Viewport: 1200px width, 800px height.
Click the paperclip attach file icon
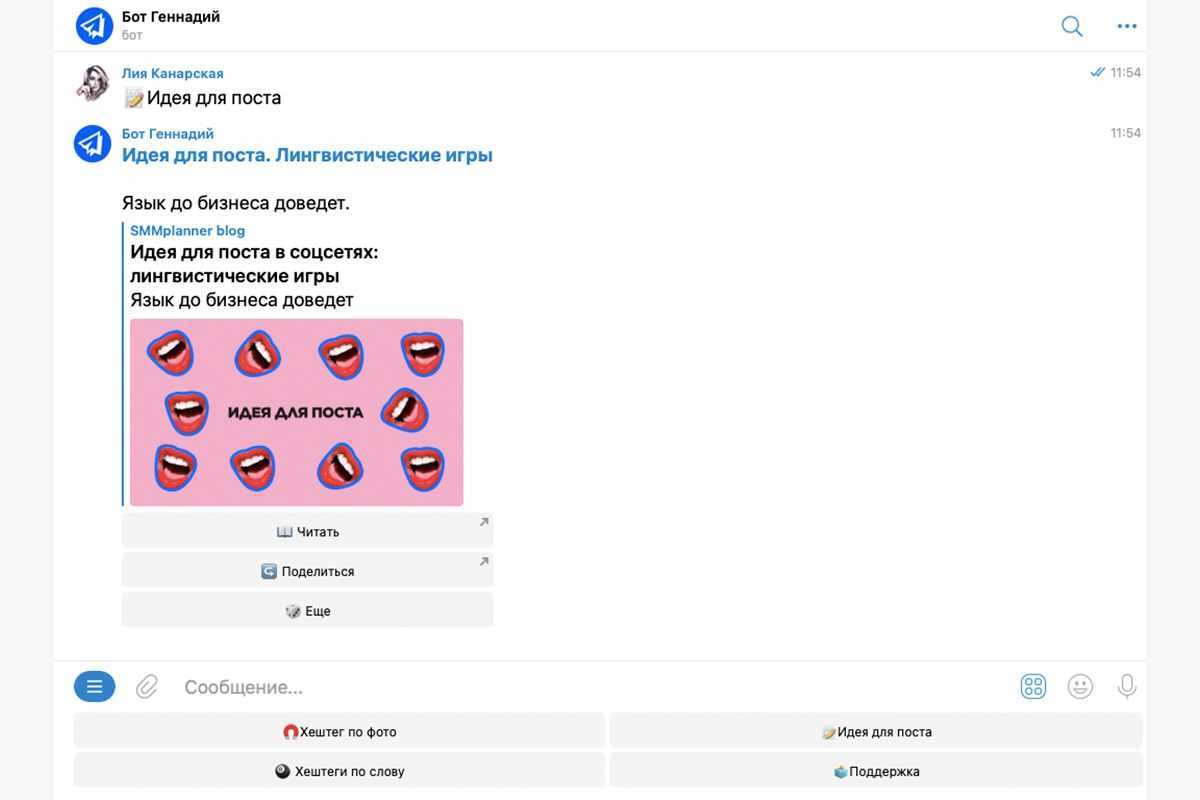[x=147, y=687]
